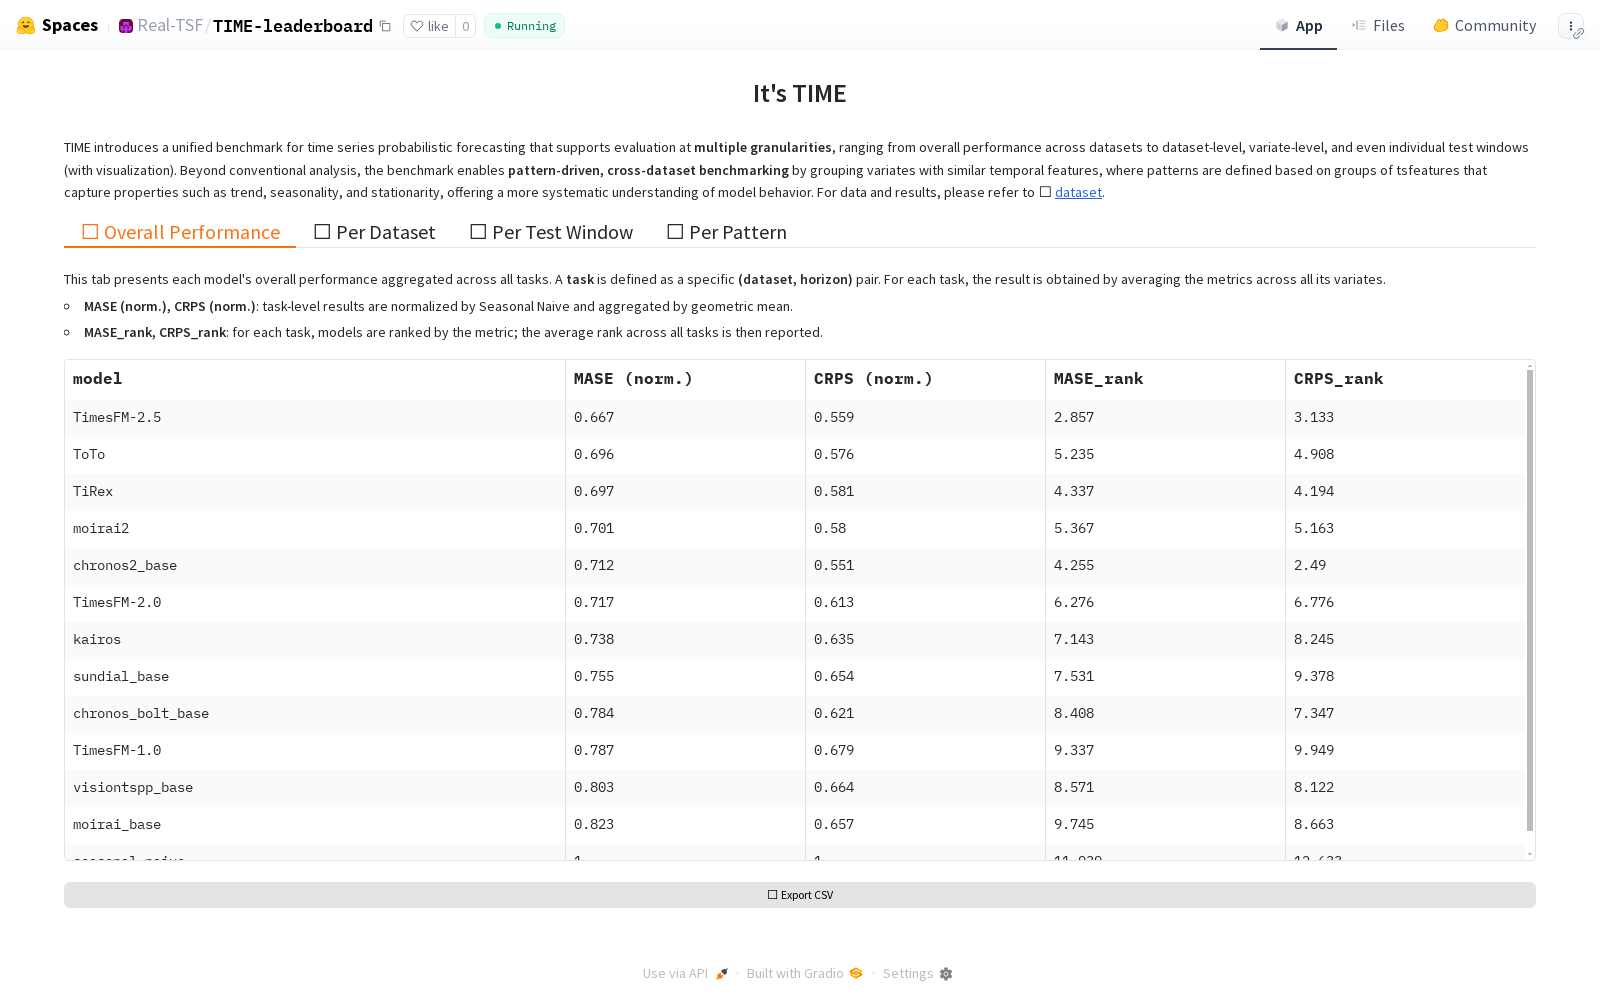The height and width of the screenshot is (1000, 1600).
Task: Click TimesFM-1.0's CRPS_rank value 9.949
Action: [1405, 751]
